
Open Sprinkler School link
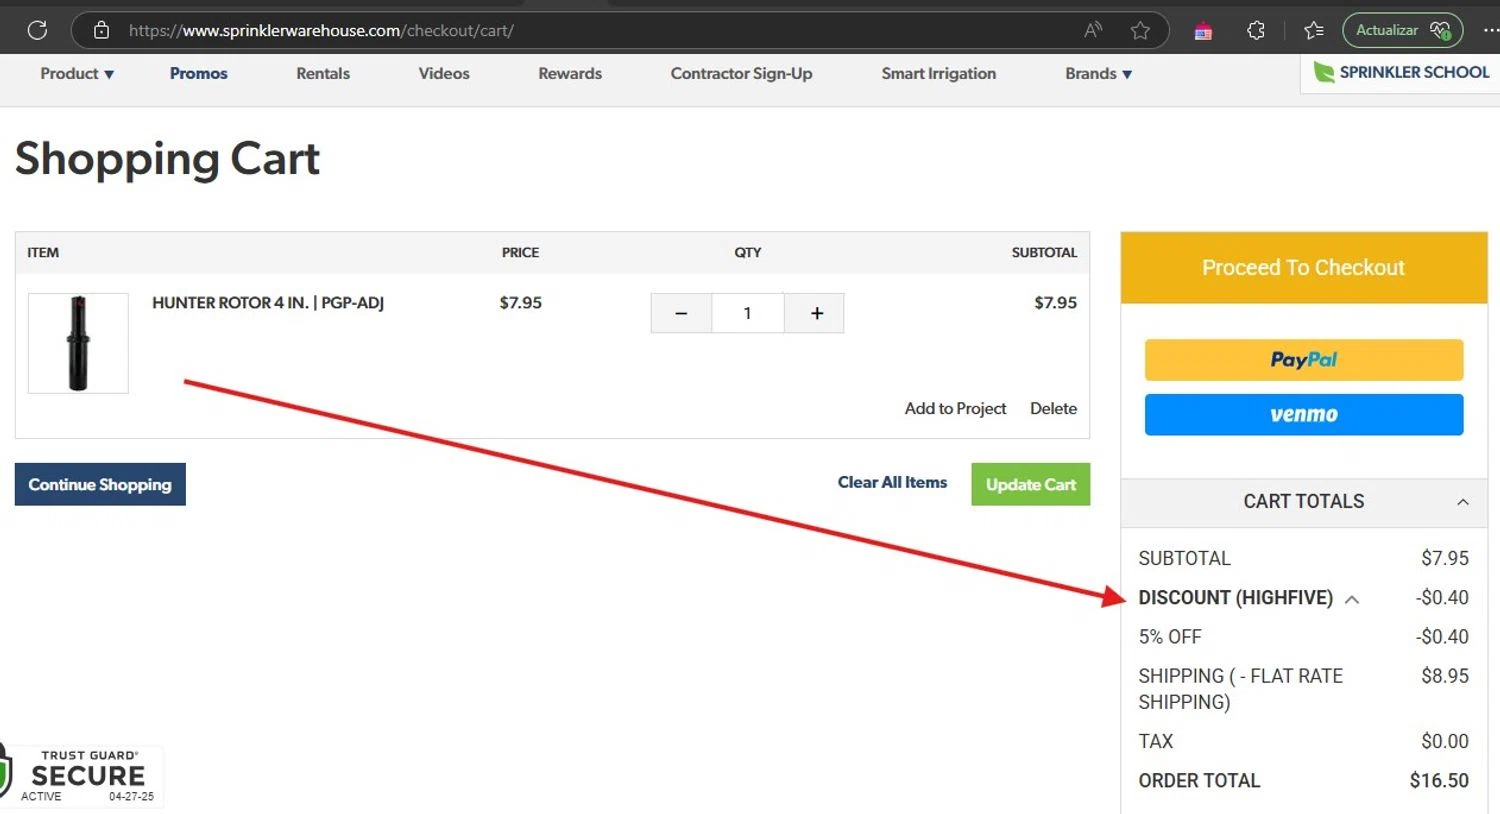click(x=1401, y=72)
